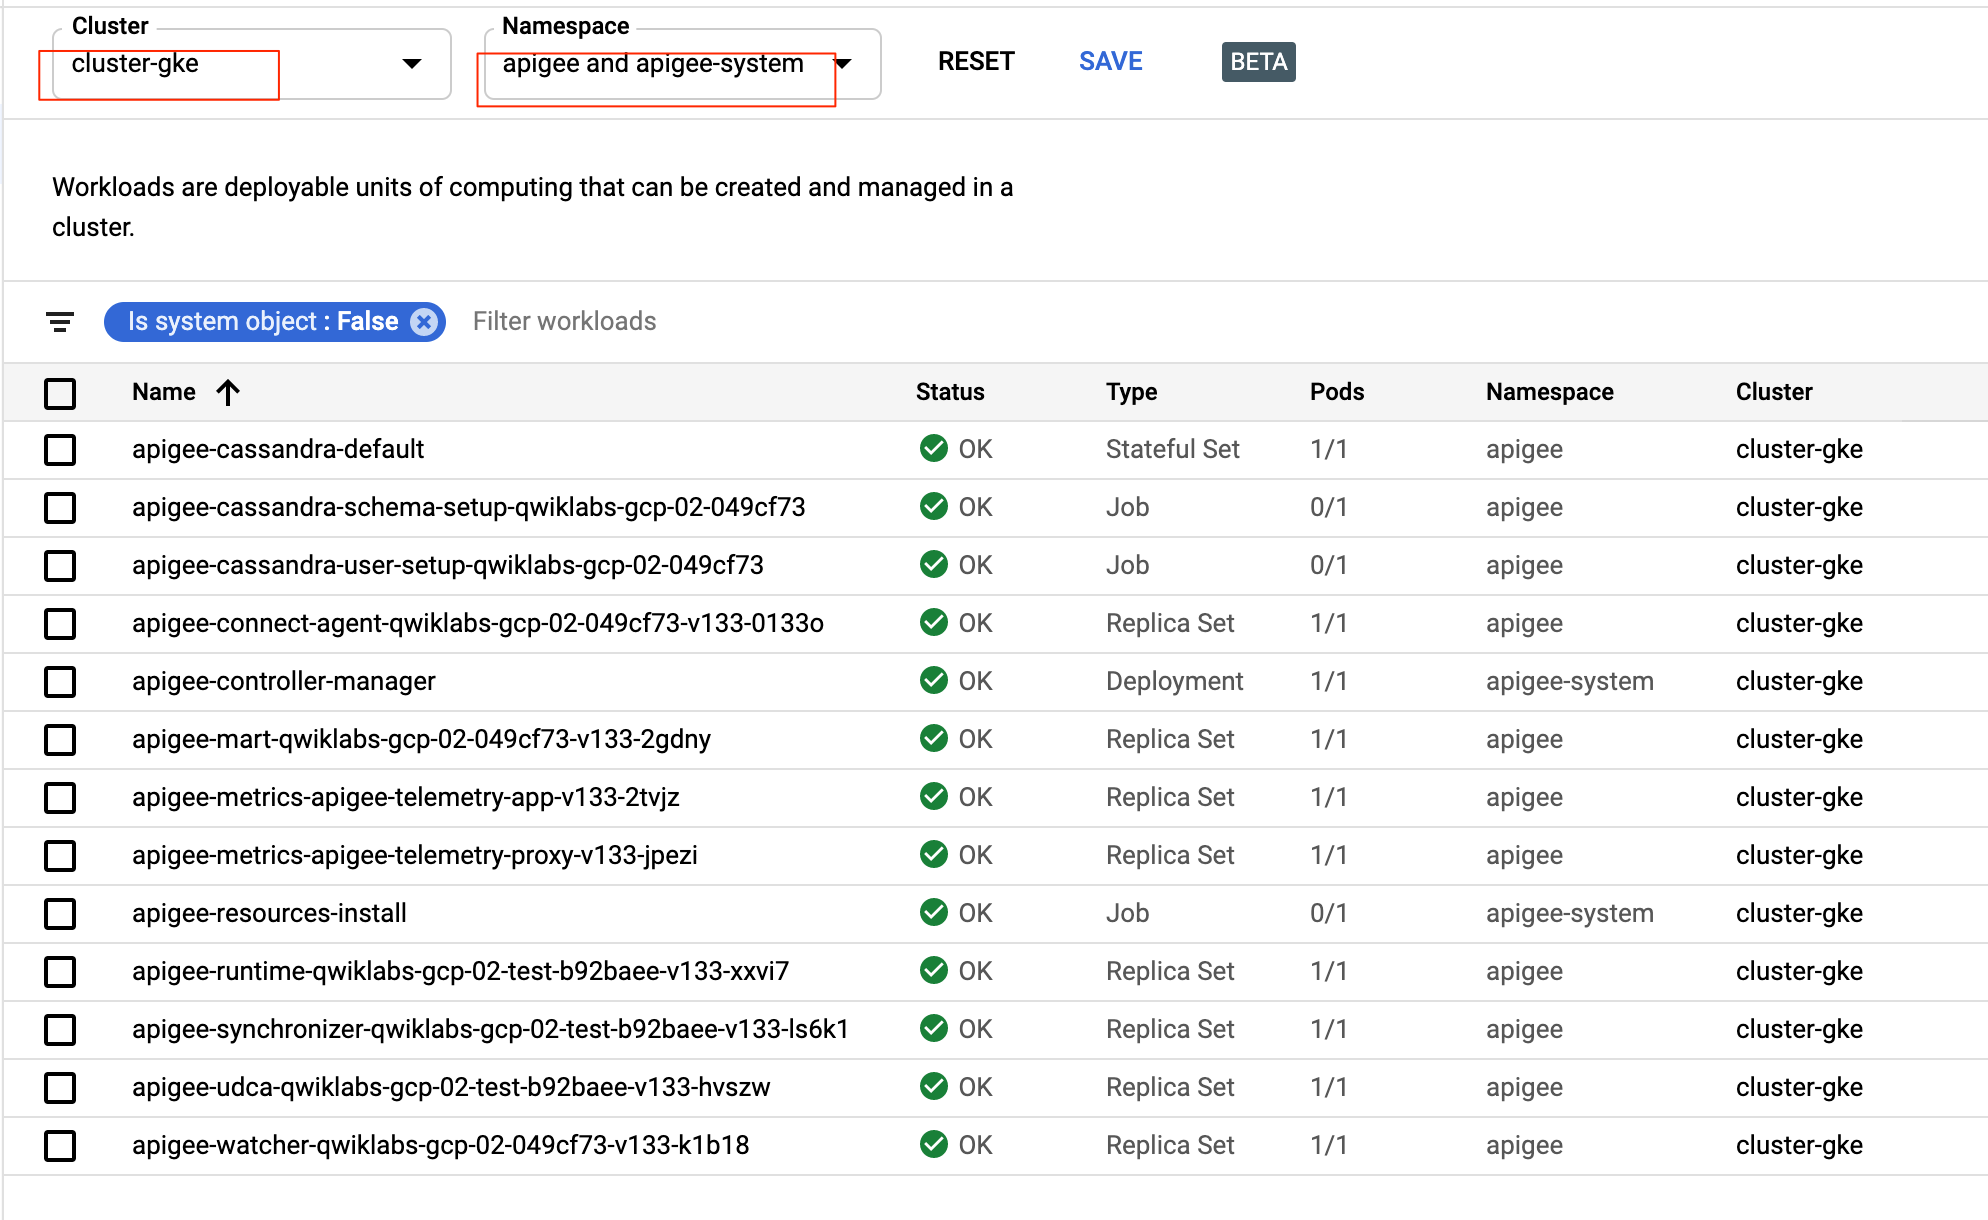Click OK status icon for apigee-resources-install
The image size is (1988, 1220).
[934, 913]
